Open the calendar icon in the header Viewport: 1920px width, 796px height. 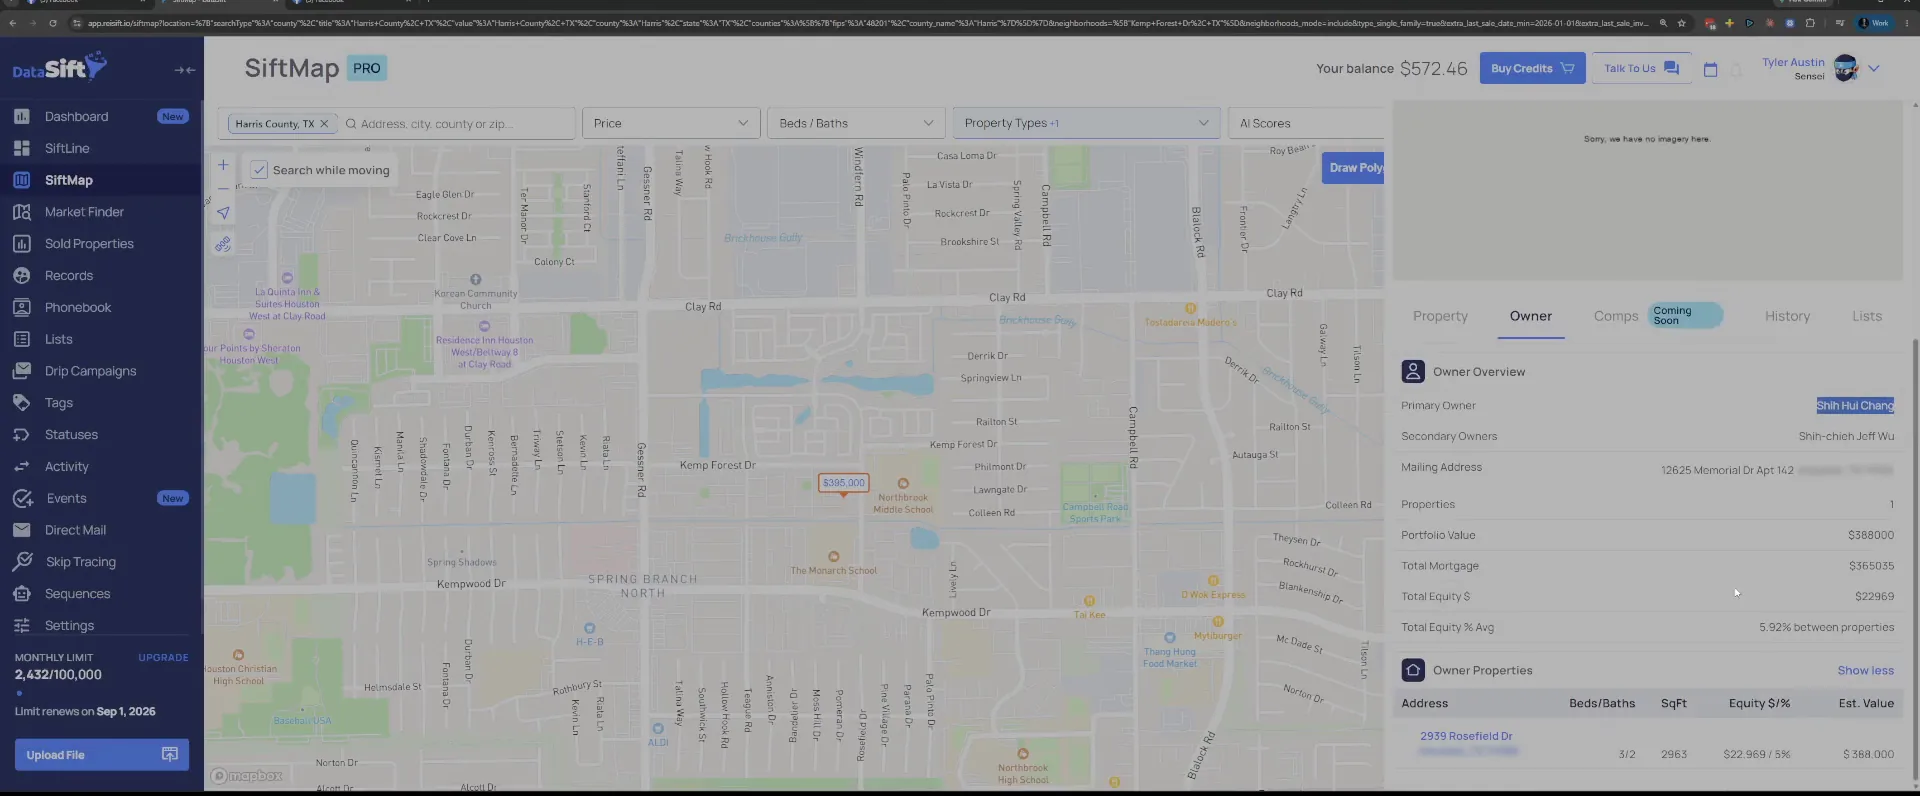pos(1710,69)
